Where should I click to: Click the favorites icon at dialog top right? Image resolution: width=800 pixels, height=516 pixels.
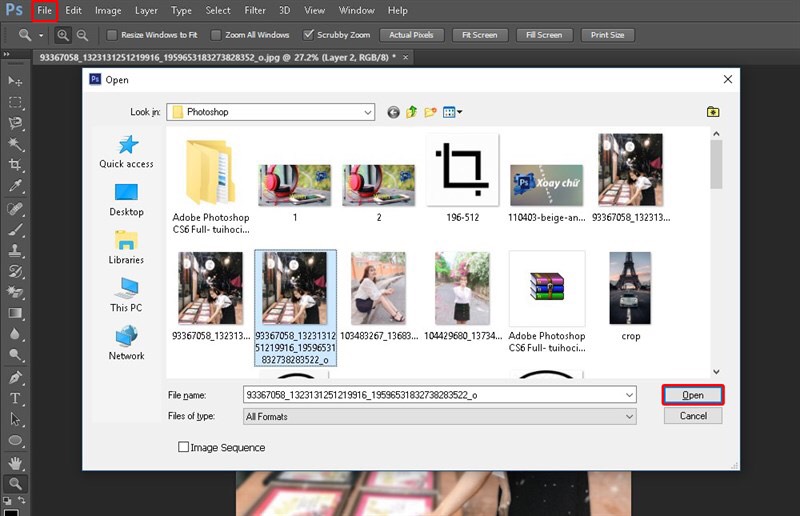click(713, 112)
